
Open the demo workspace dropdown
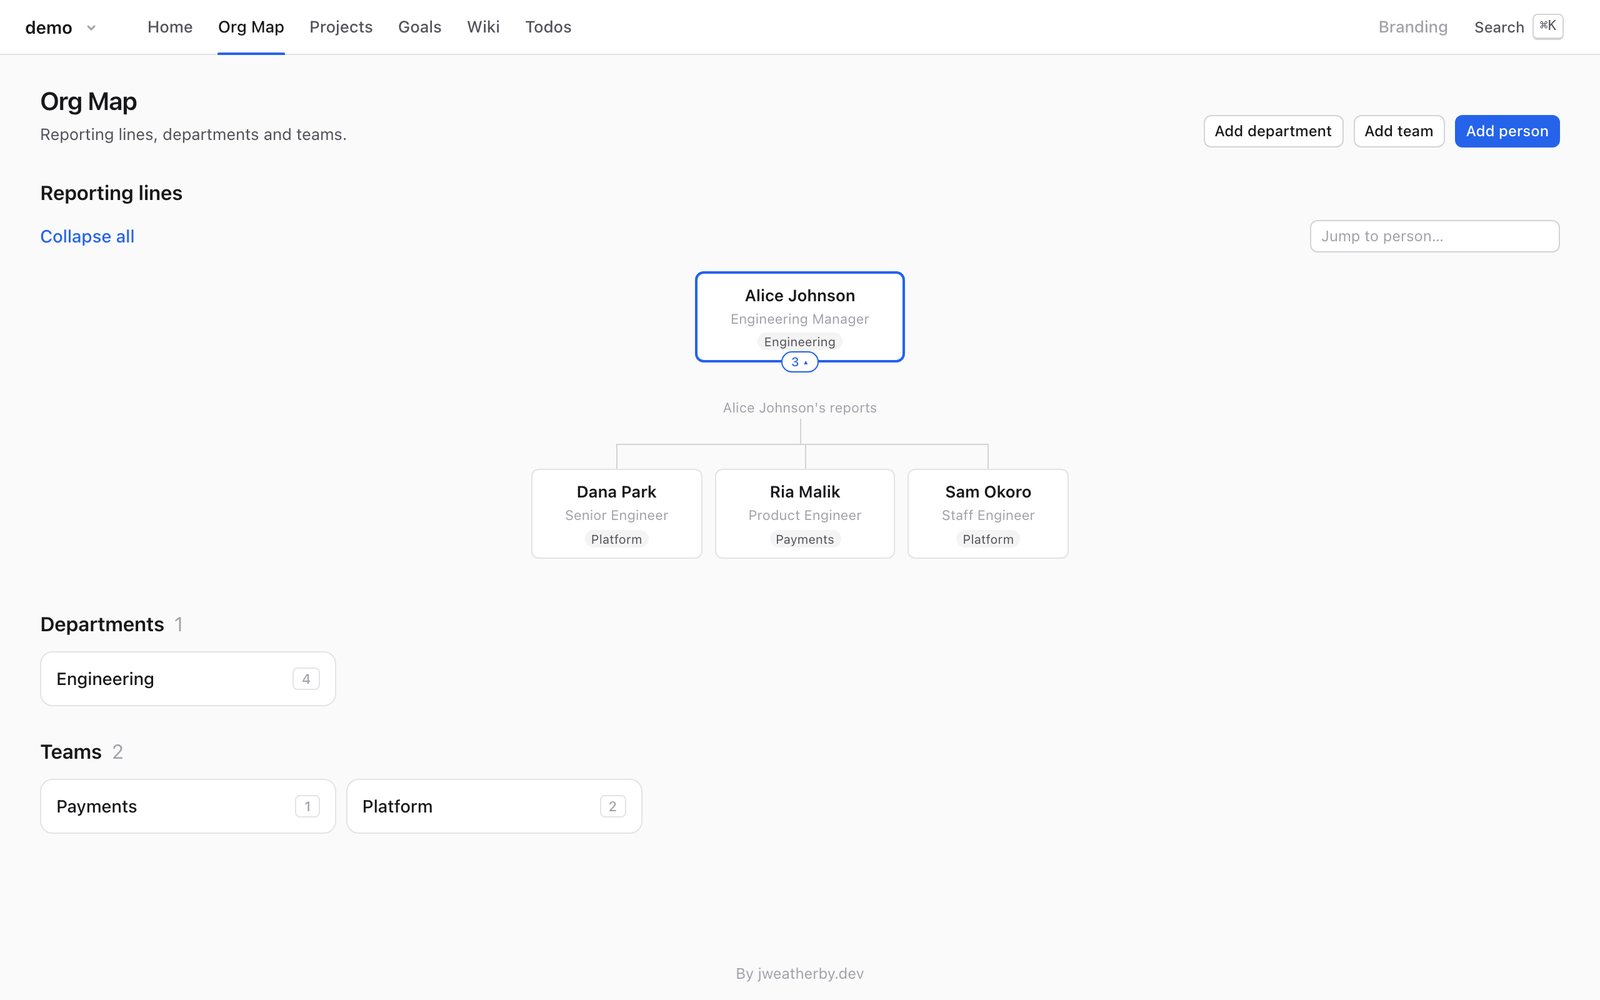[x=61, y=27]
